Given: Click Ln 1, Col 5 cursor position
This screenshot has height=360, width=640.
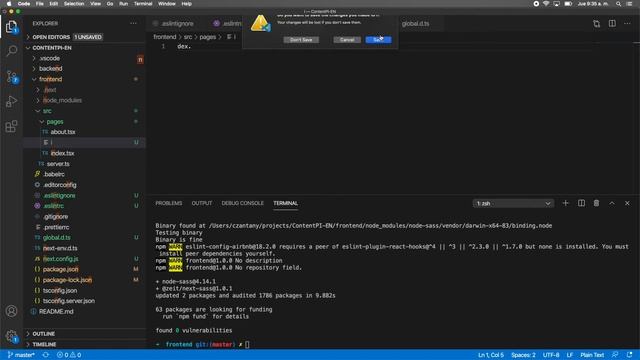Looking at the screenshot, I should point(491,355).
